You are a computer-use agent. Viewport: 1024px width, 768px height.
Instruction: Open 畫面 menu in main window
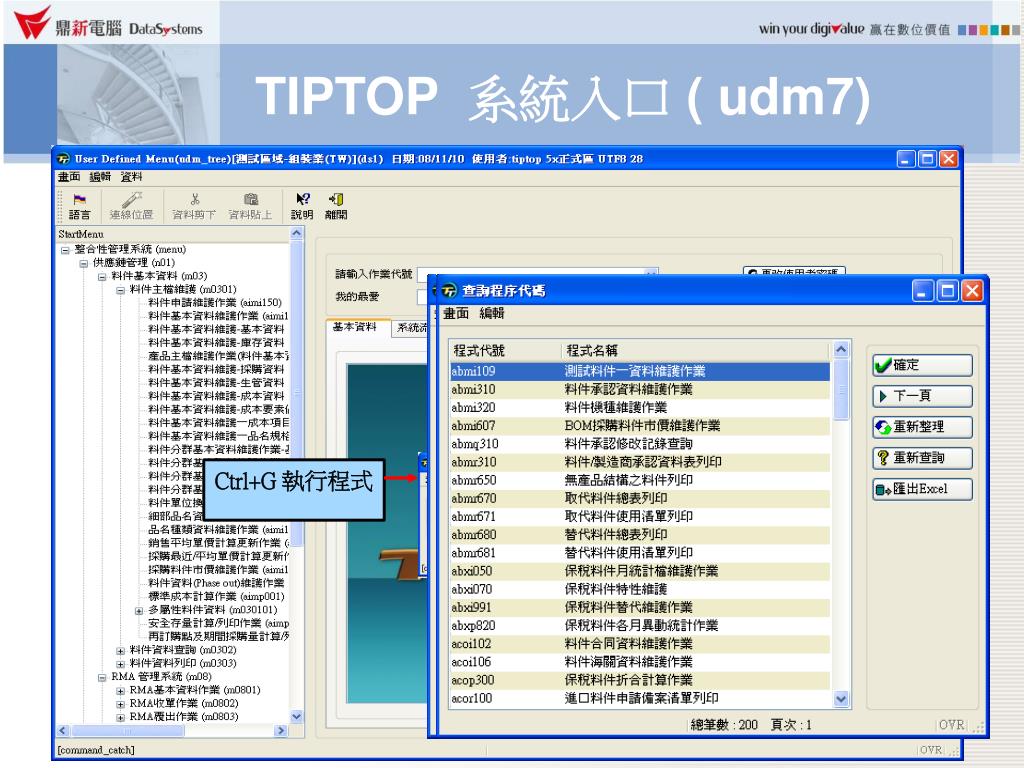pyautogui.click(x=69, y=177)
